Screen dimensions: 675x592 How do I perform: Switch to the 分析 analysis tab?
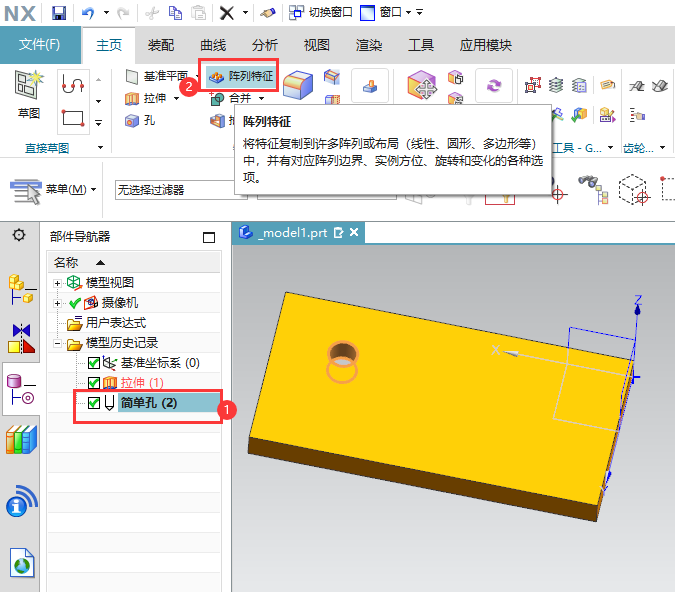(x=265, y=45)
